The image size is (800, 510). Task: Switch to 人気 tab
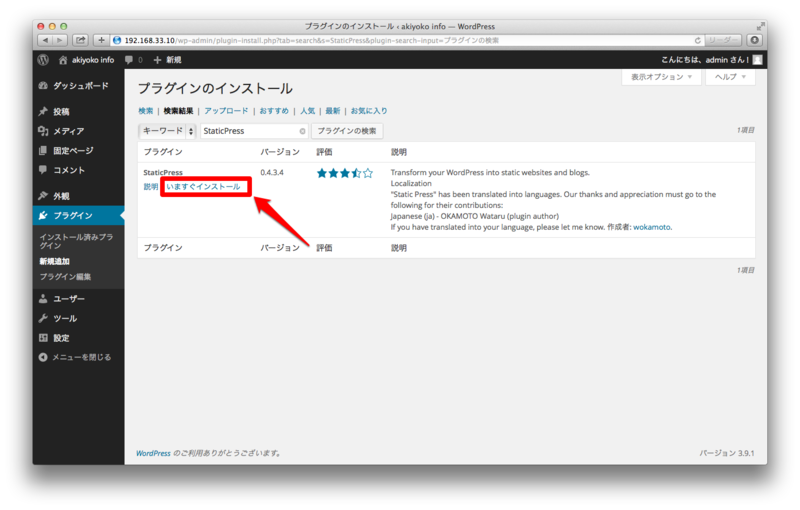(x=307, y=111)
